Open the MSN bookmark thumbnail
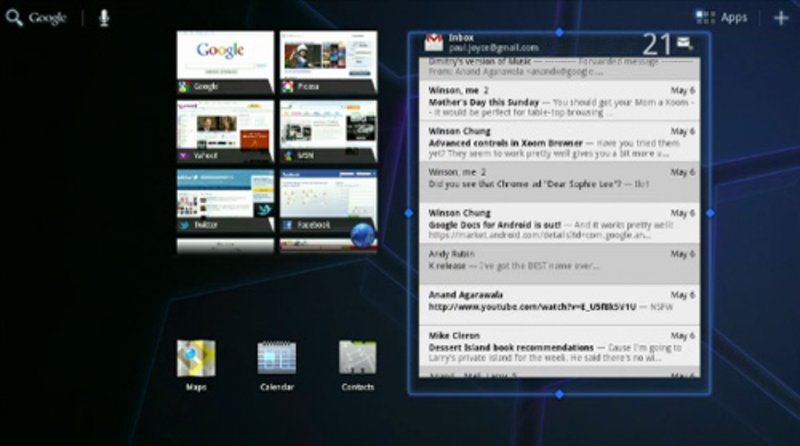800x446 pixels. click(x=329, y=132)
